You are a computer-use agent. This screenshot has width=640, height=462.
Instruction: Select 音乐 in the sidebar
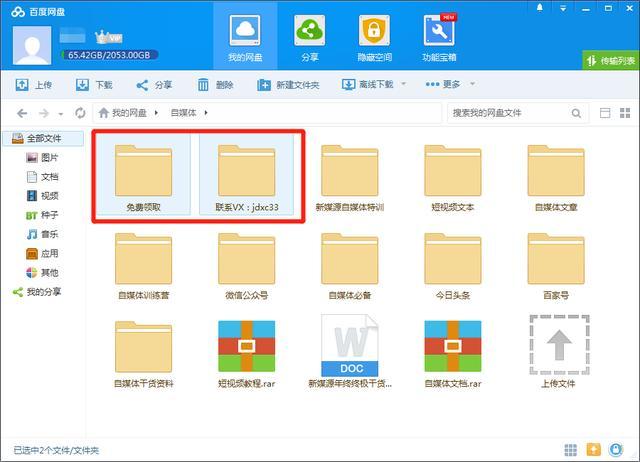point(42,234)
